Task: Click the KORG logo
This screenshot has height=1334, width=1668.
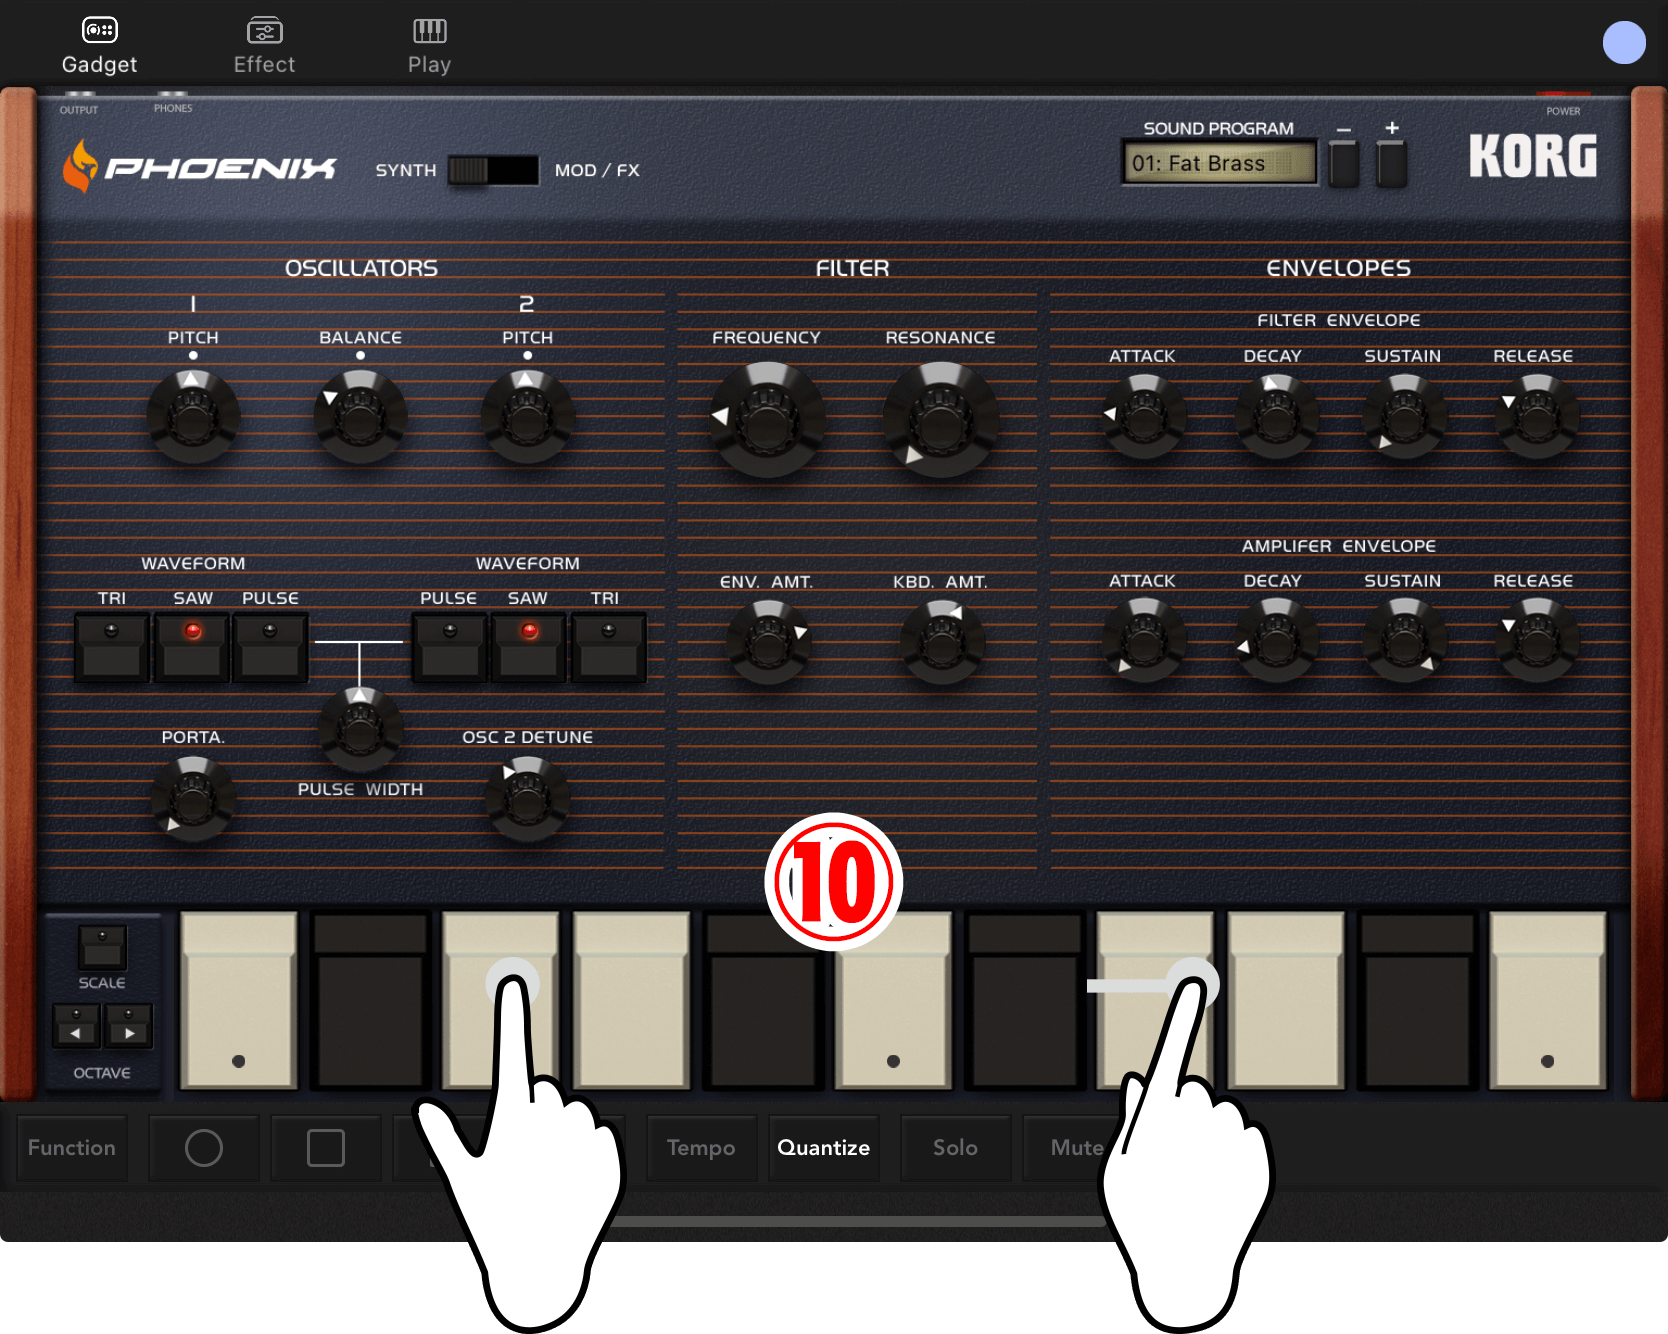Action: tap(1533, 157)
